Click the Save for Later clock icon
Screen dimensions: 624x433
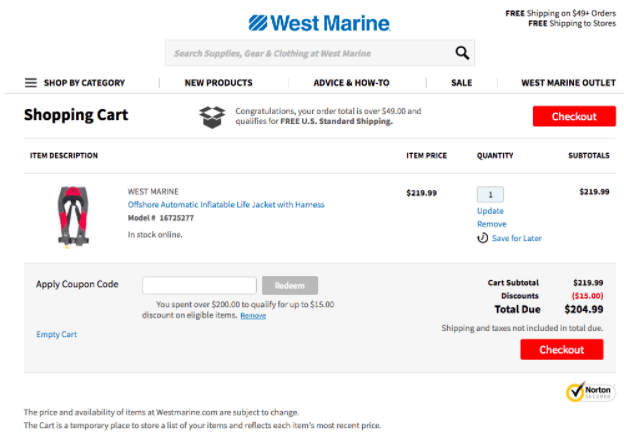483,238
